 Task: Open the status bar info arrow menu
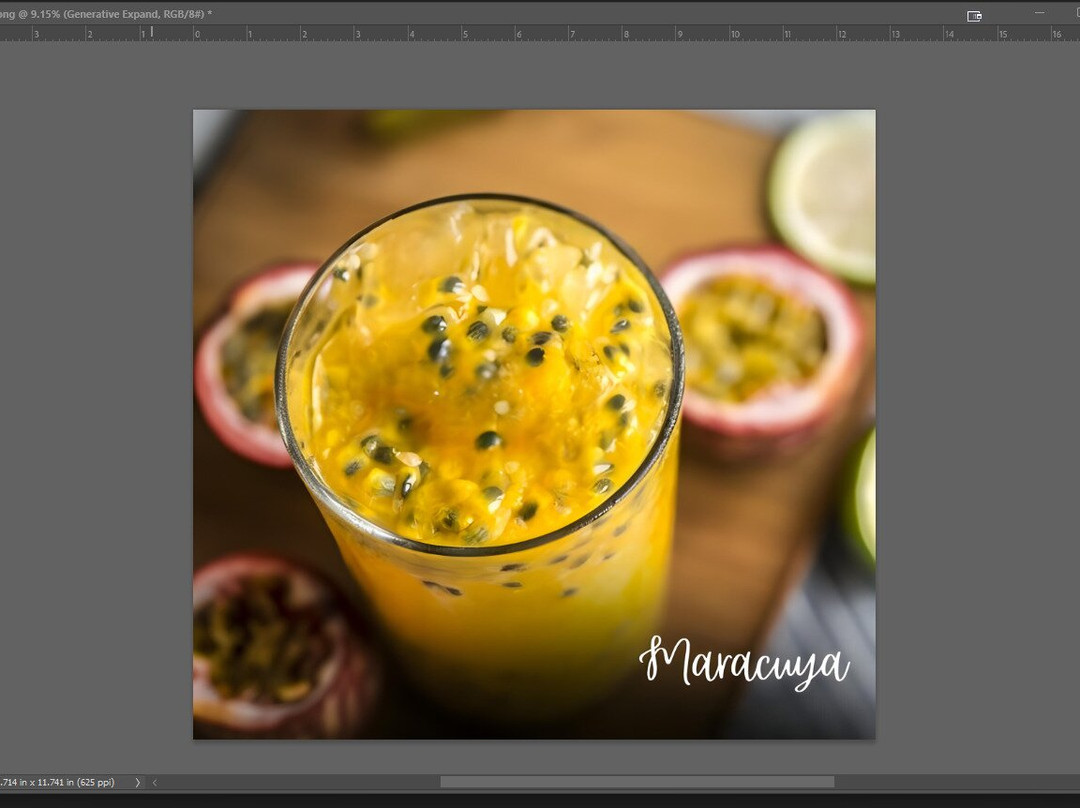(138, 782)
